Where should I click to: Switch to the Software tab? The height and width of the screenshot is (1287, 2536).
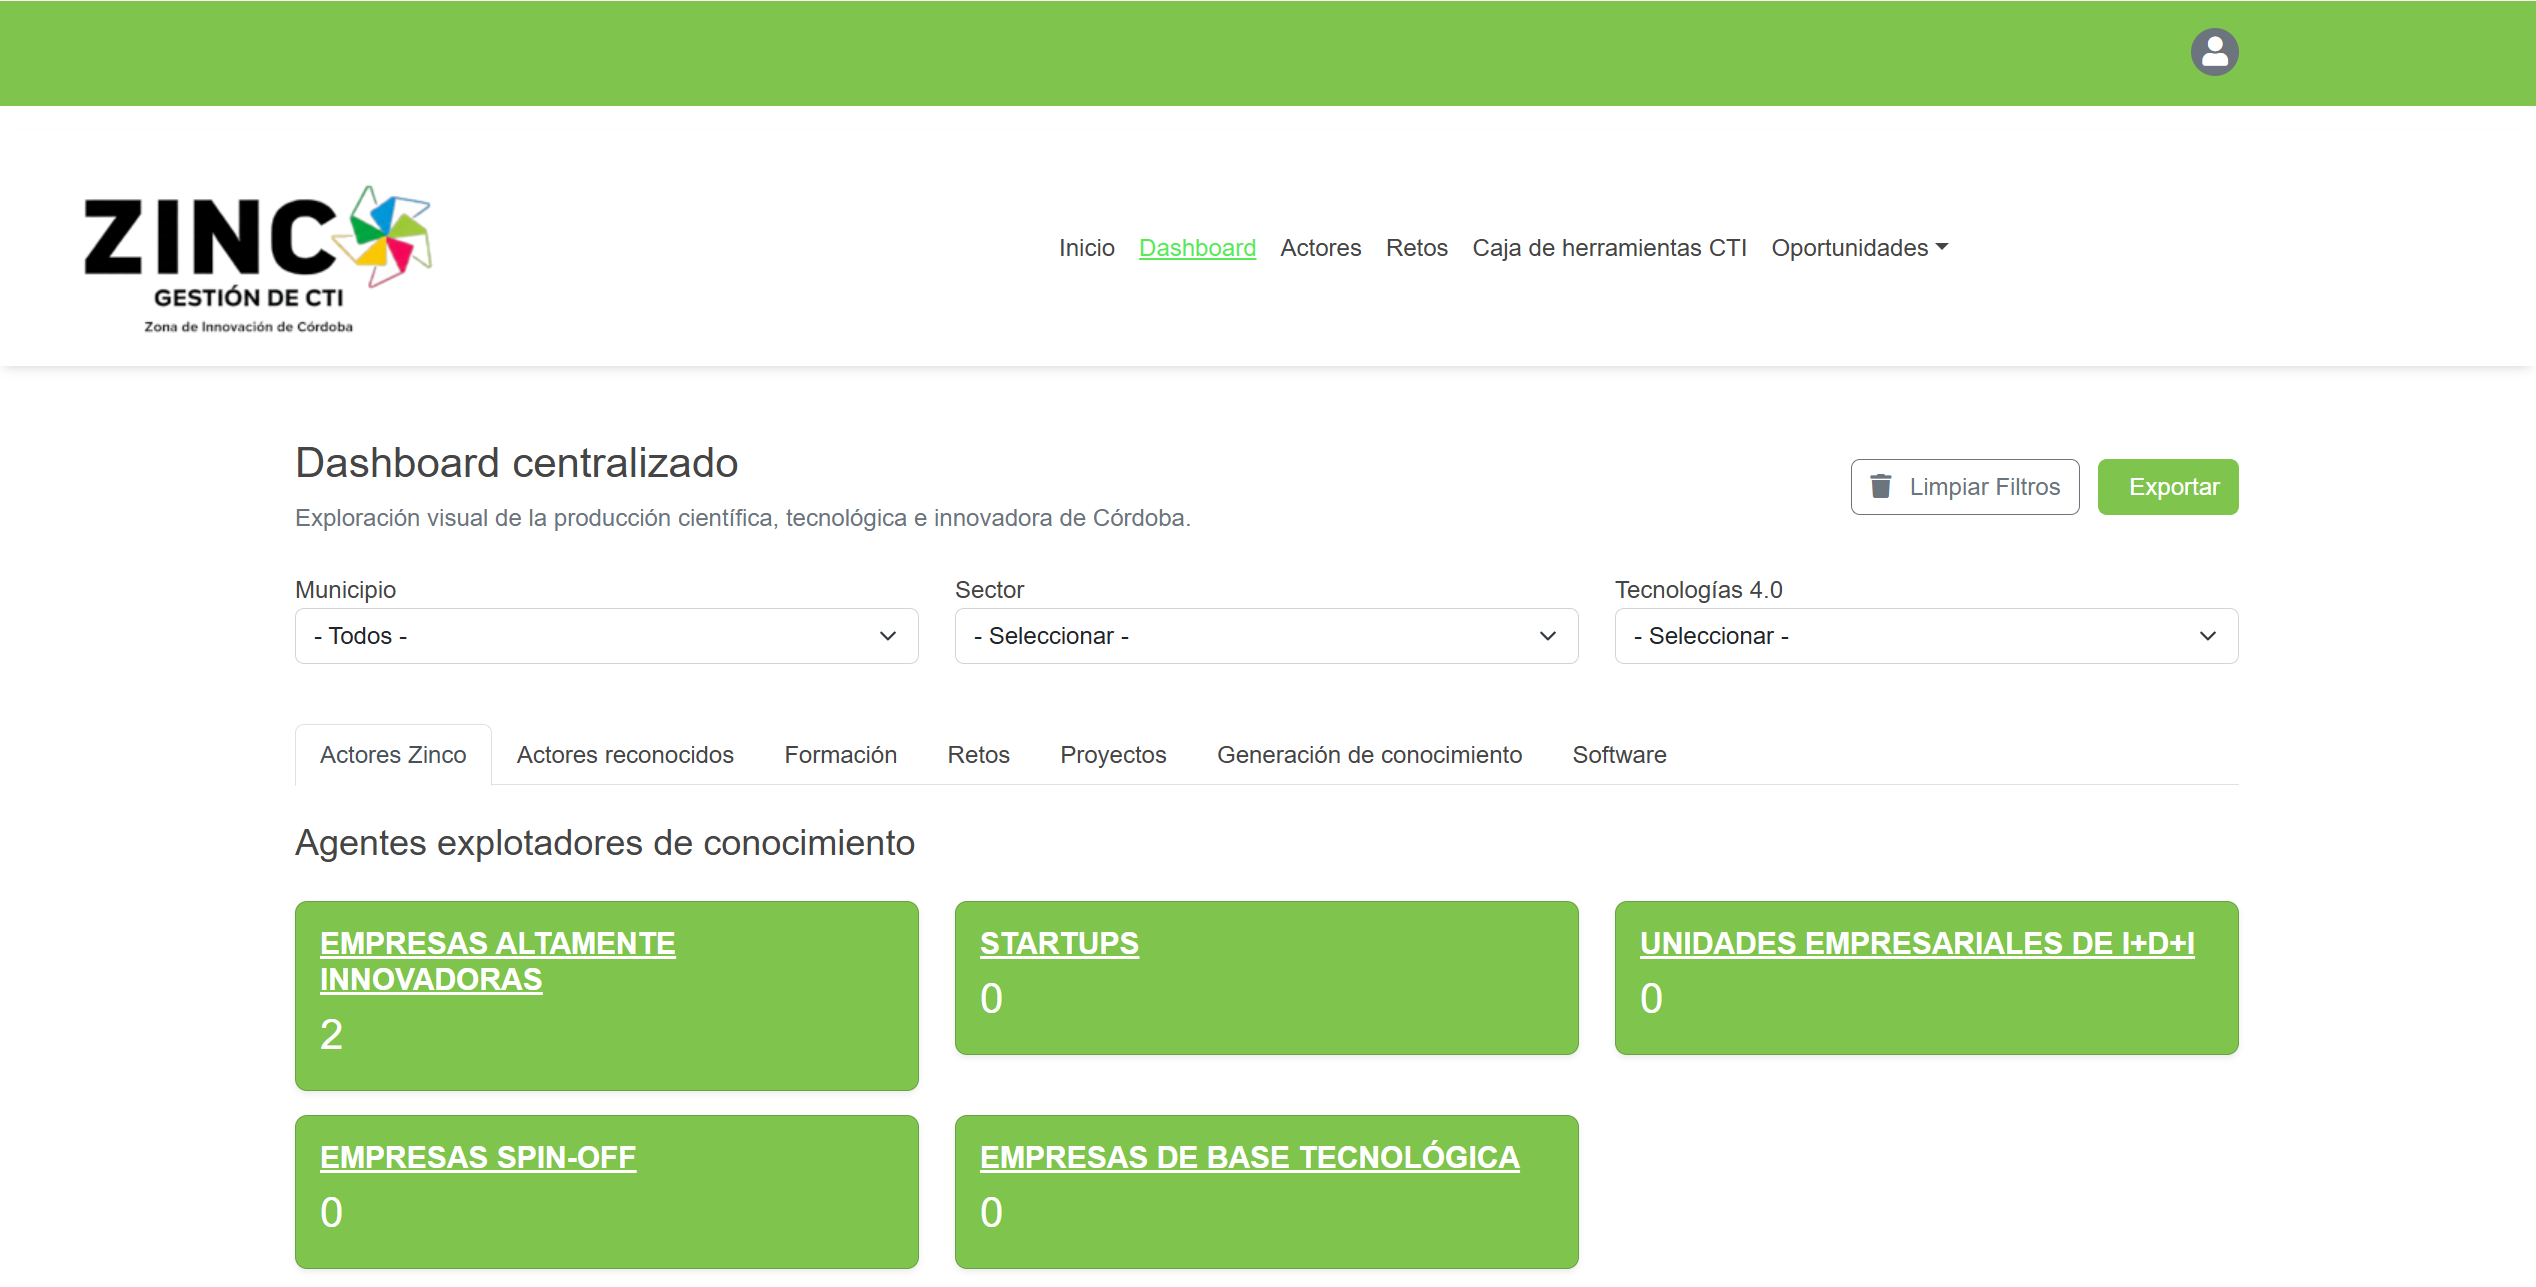coord(1618,755)
